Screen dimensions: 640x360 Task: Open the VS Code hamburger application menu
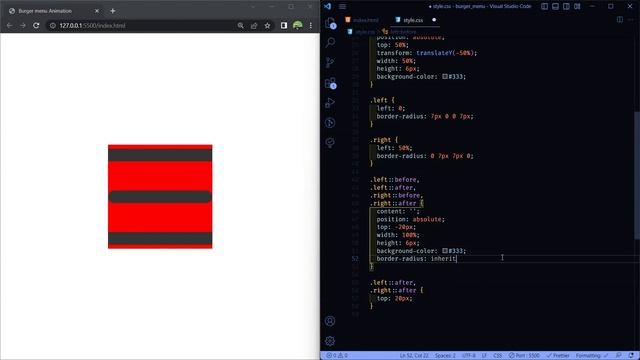tap(342, 6)
